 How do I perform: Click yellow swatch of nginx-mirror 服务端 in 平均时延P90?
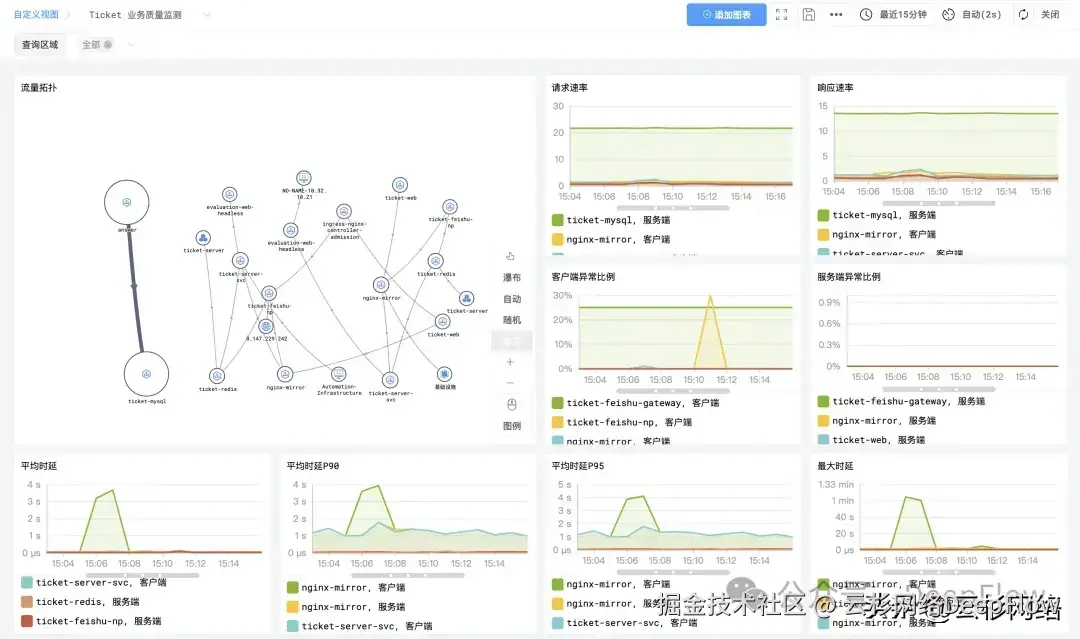click(x=292, y=607)
